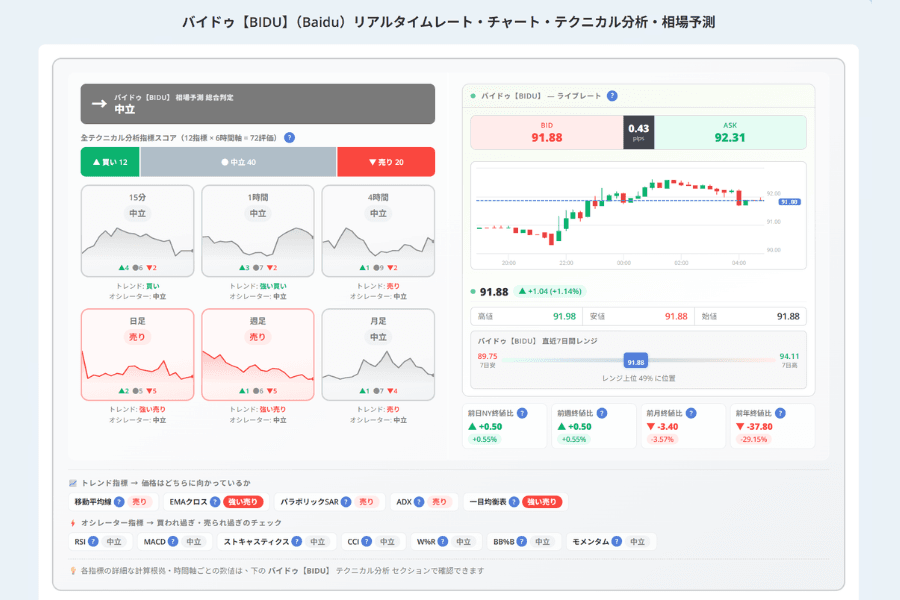Screen dimensions: 900x600
Task: Click the 91.88 marker on 7-day range
Action: [x=635, y=362]
